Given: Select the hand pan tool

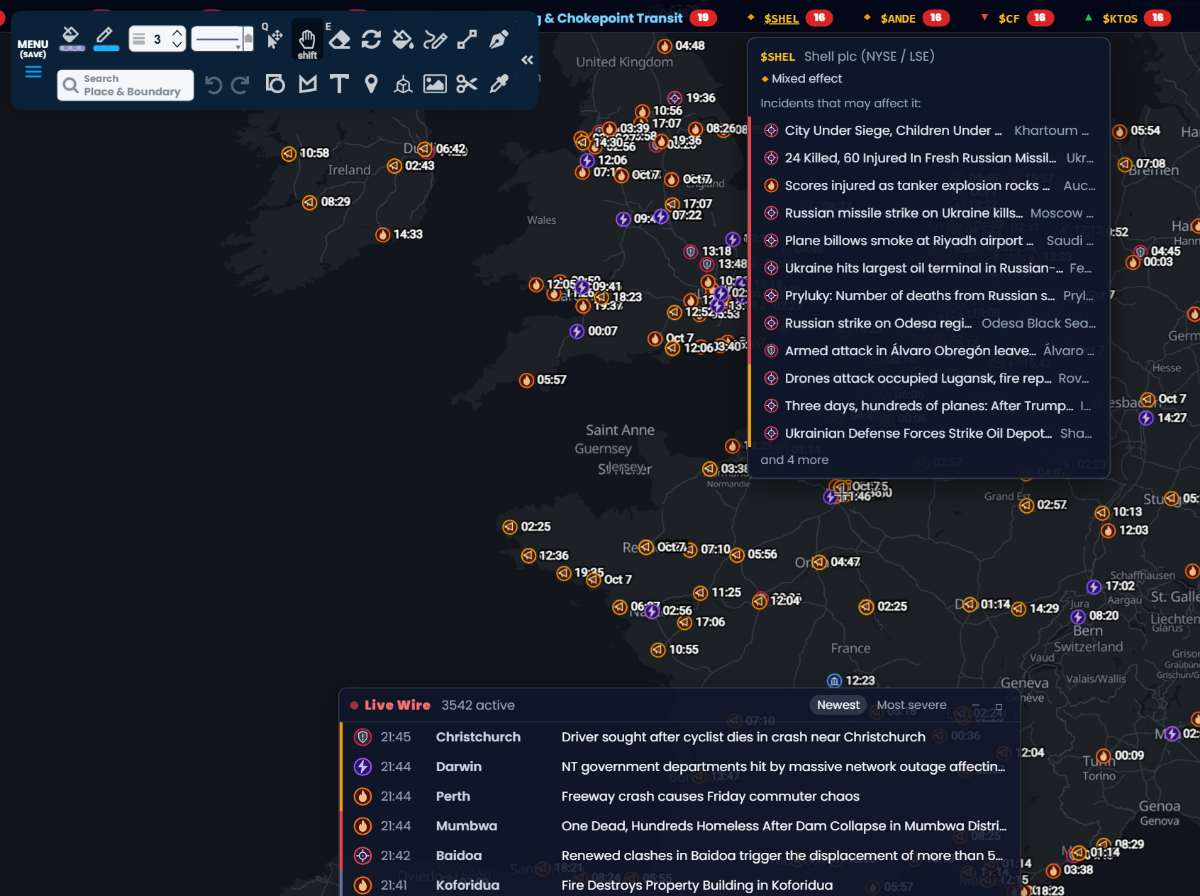Looking at the screenshot, I should pos(307,40).
